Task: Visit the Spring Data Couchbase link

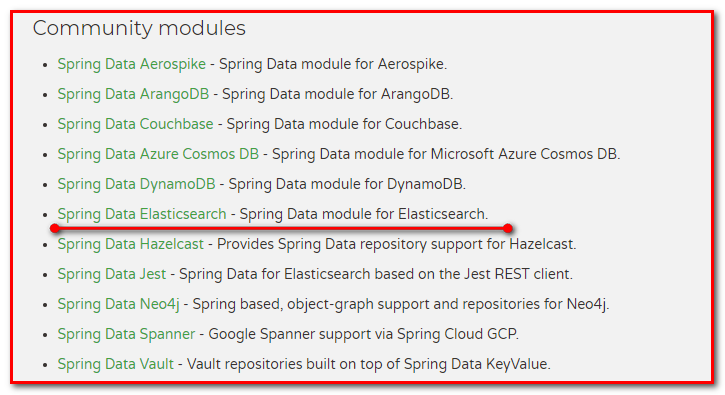Action: coord(135,124)
